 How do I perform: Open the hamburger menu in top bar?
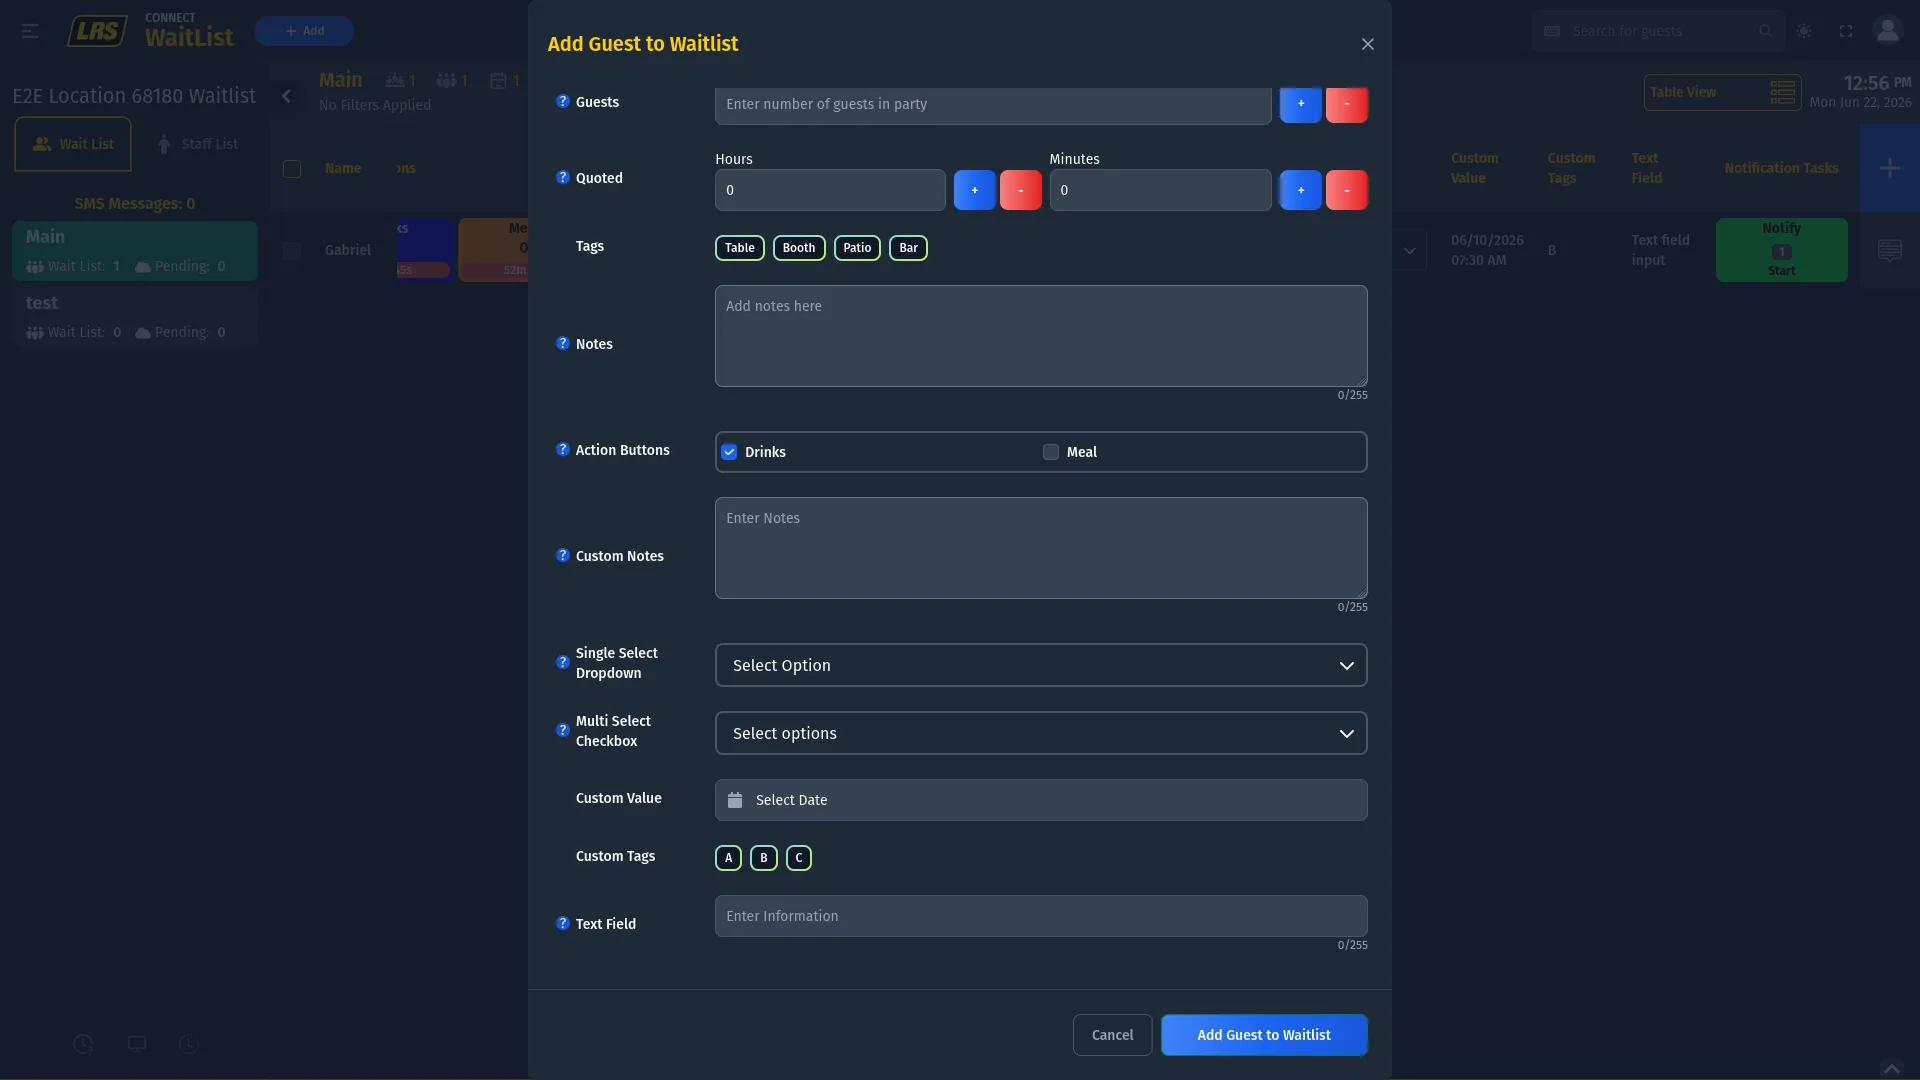[30, 31]
